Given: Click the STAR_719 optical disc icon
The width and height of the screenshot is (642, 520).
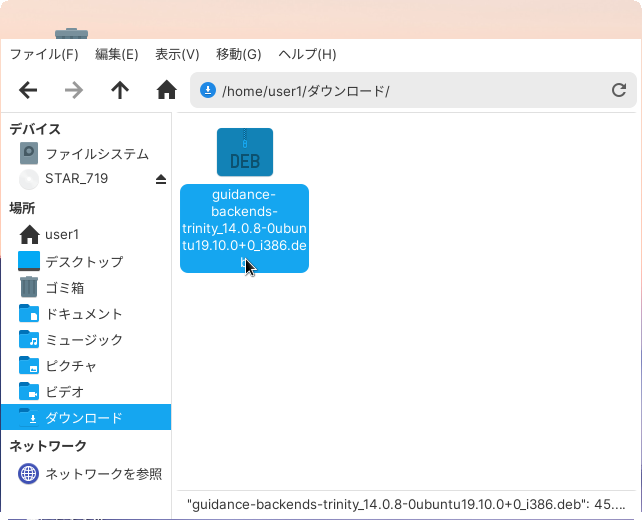Looking at the screenshot, I should pos(29,179).
